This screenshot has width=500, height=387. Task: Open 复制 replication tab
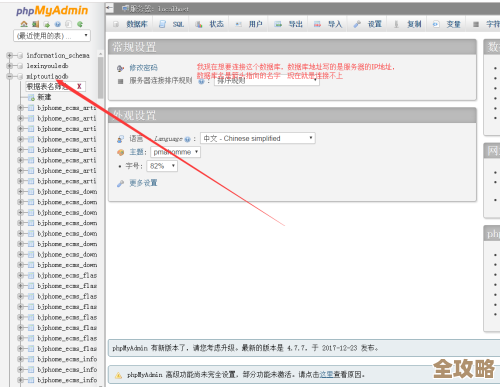(x=407, y=24)
